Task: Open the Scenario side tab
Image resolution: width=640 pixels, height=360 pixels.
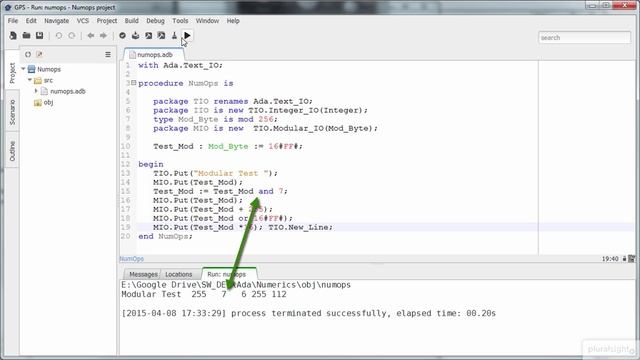Action: click(x=12, y=112)
